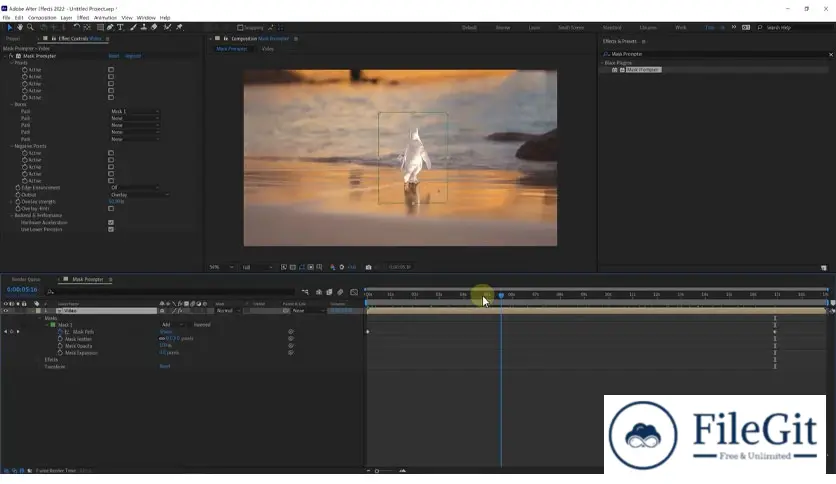This screenshot has width=836, height=484.
Task: Open the first Boxes Path dropdown showing Mask 1
Action: click(134, 111)
